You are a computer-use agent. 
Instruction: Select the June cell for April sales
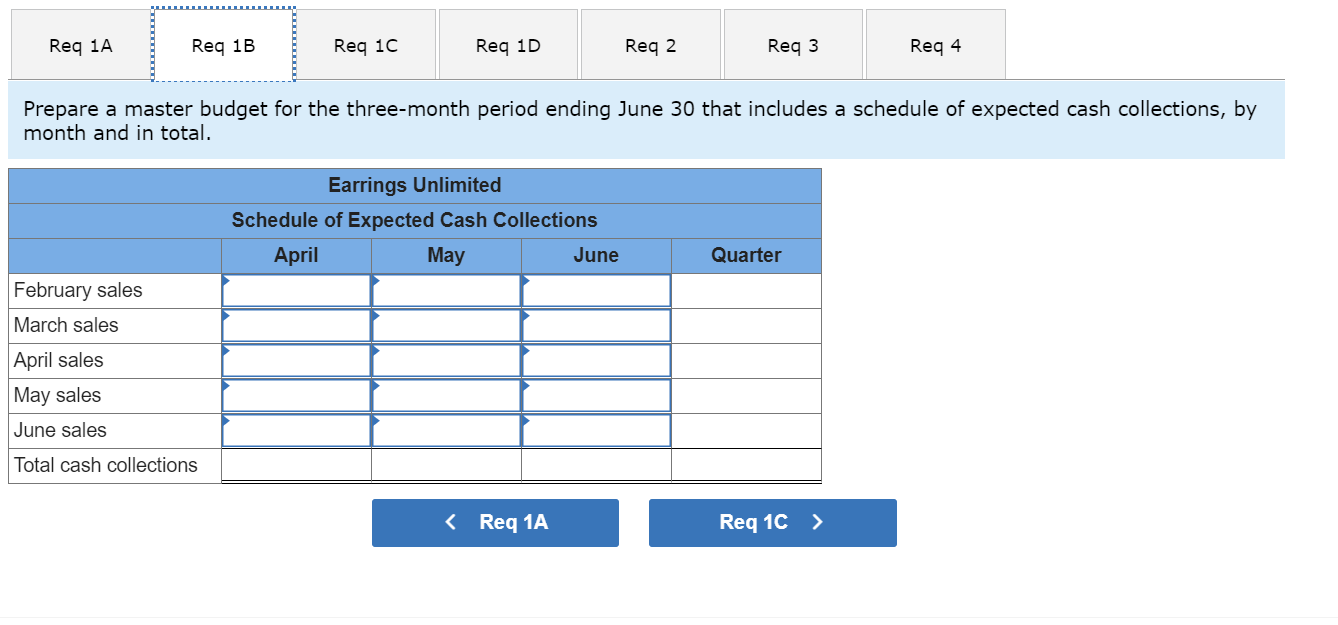click(x=595, y=360)
